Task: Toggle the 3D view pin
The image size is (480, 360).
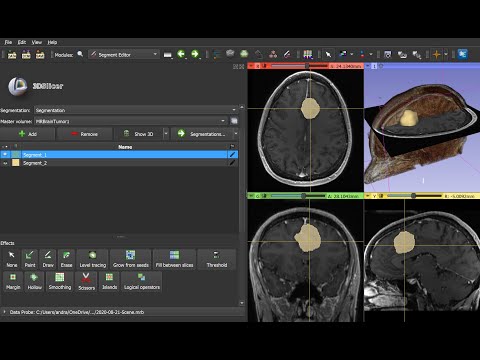Action: coord(367,66)
